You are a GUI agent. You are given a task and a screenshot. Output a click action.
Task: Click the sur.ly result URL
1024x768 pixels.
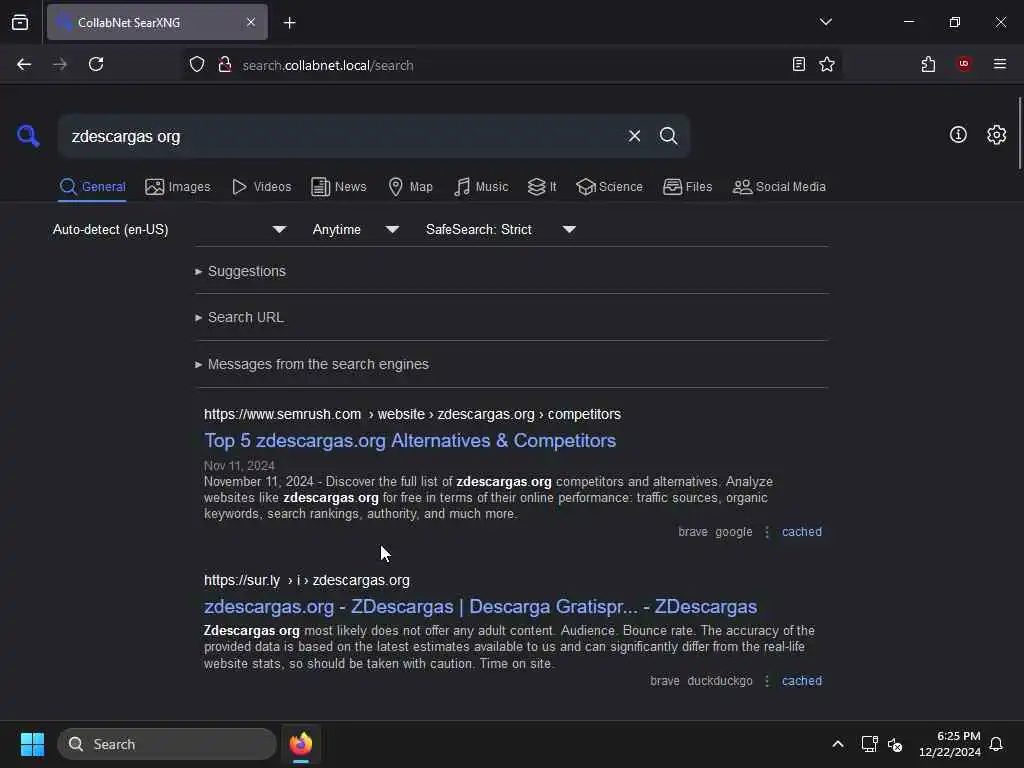pyautogui.click(x=306, y=581)
